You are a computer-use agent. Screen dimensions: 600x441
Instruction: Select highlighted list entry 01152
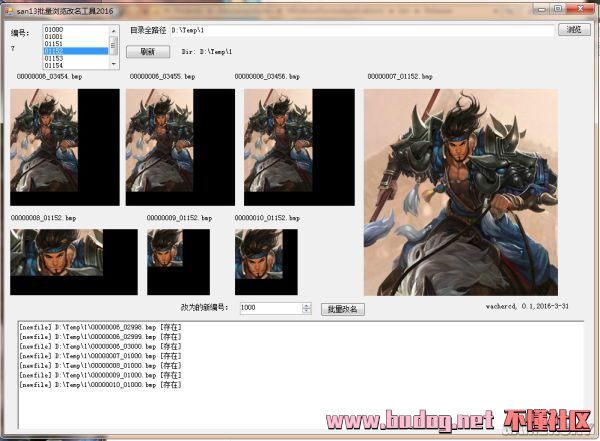[x=76, y=51]
